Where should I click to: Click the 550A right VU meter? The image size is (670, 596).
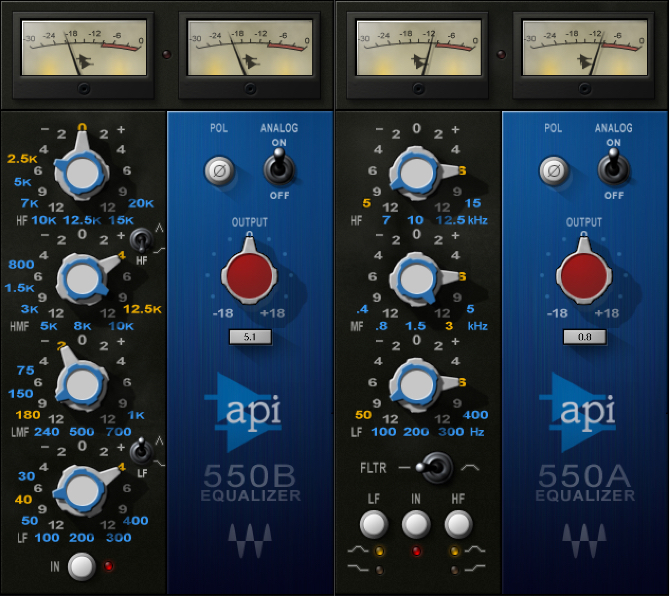pyautogui.click(x=585, y=48)
